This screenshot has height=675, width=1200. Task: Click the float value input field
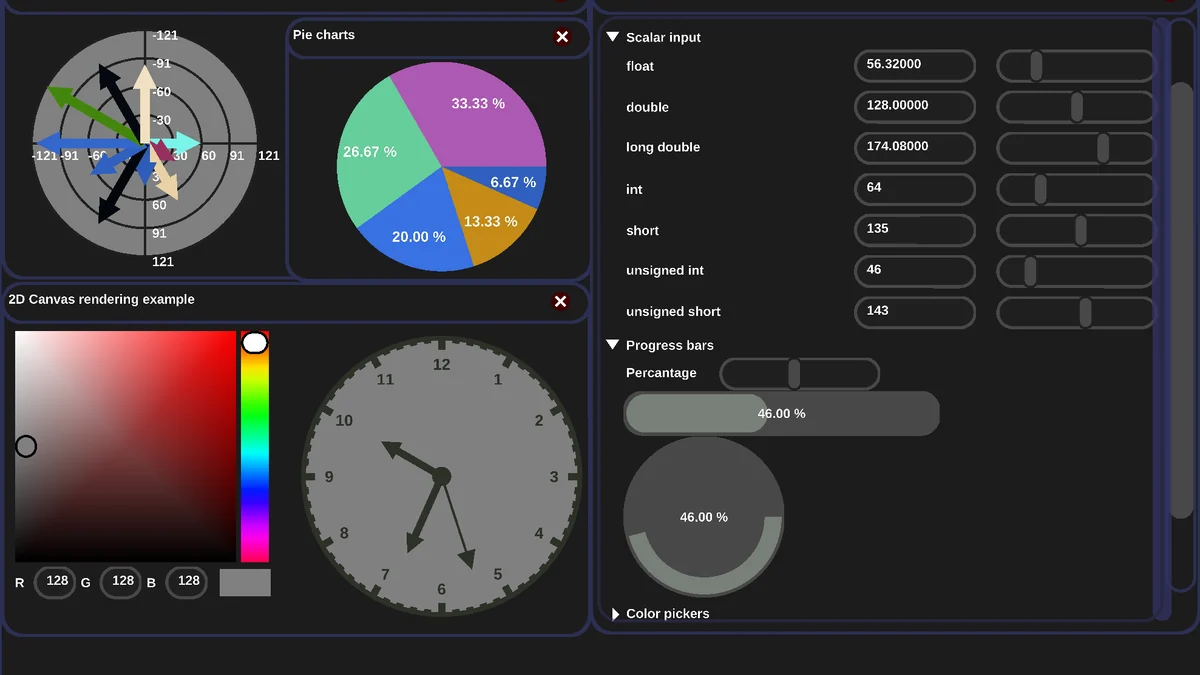(x=915, y=65)
